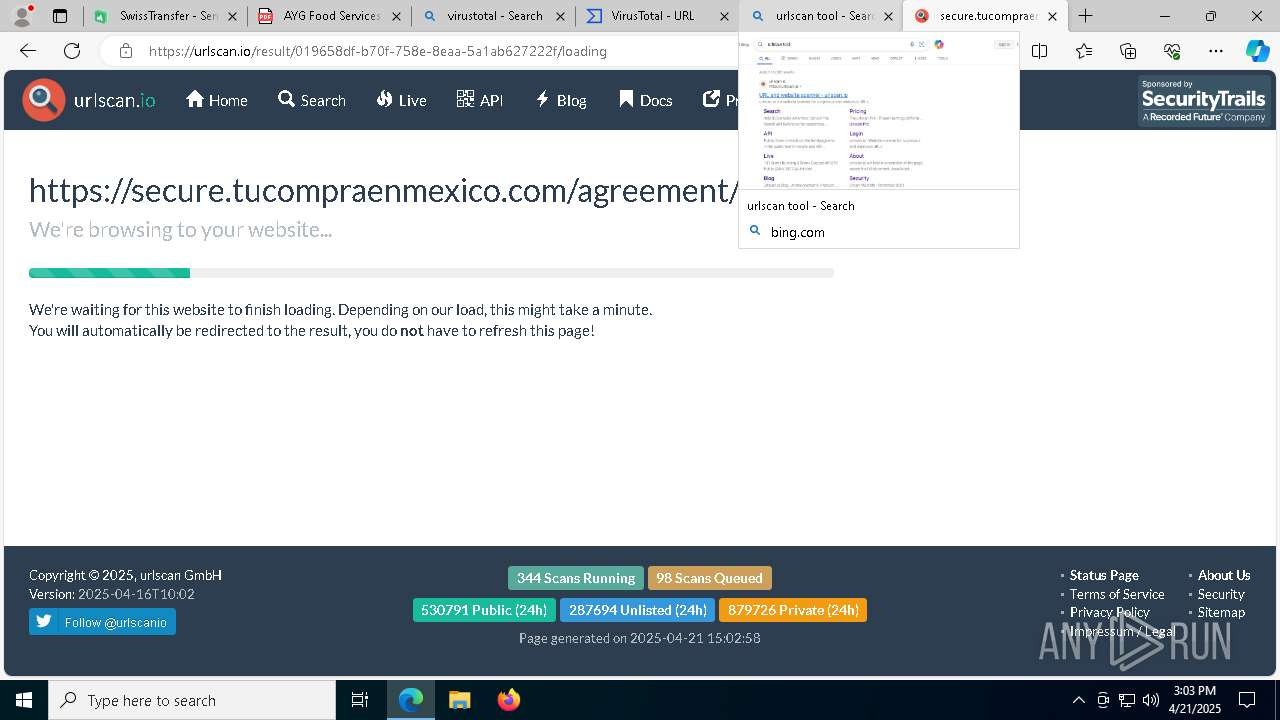Open browser Collections
The height and width of the screenshot is (720, 1280).
pos(1128,51)
